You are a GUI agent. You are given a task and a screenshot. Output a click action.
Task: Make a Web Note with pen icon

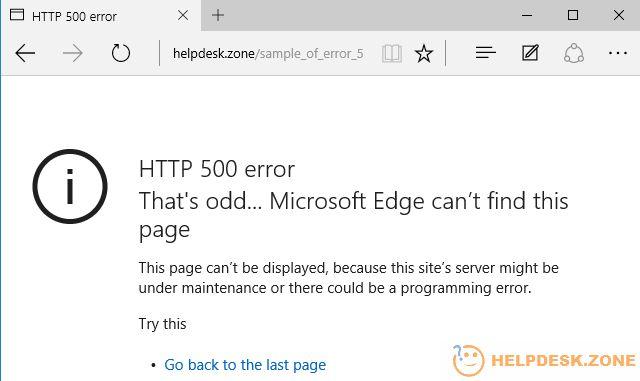coord(530,53)
